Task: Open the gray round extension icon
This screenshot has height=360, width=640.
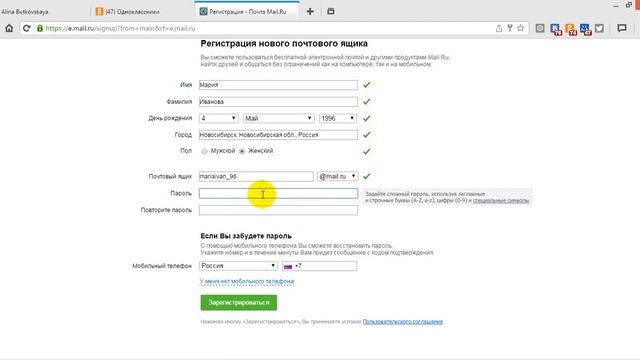Action: point(540,28)
